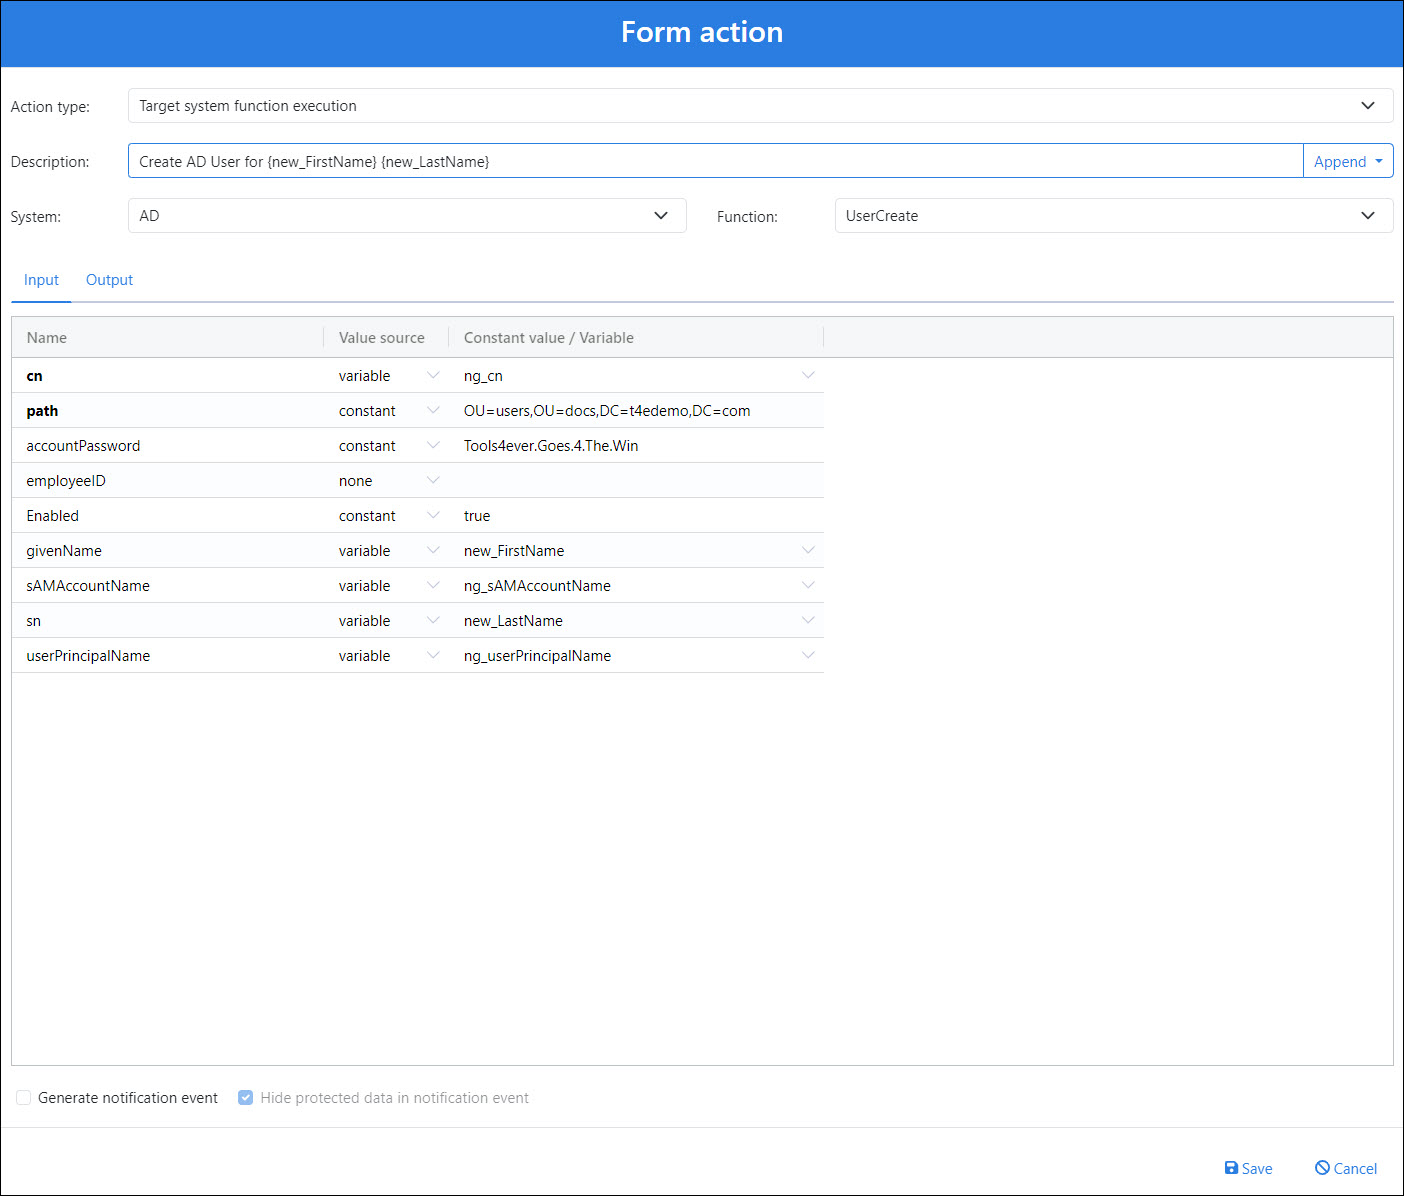Select the Input tab
Image resolution: width=1404 pixels, height=1196 pixels.
41,280
